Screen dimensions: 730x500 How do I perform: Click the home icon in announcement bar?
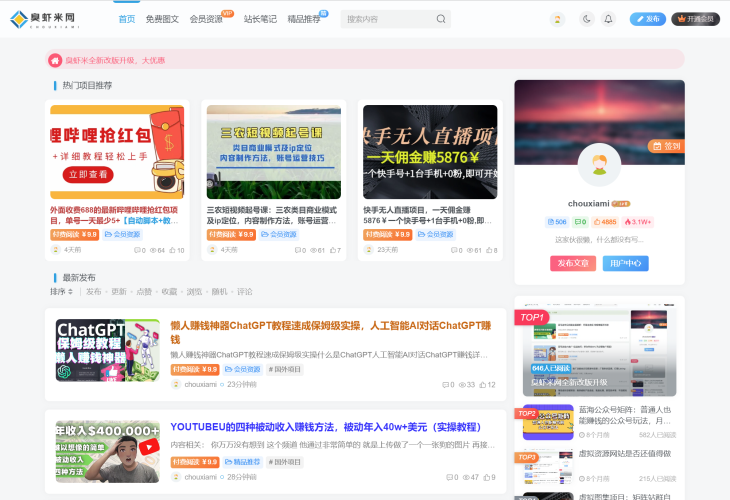56,60
